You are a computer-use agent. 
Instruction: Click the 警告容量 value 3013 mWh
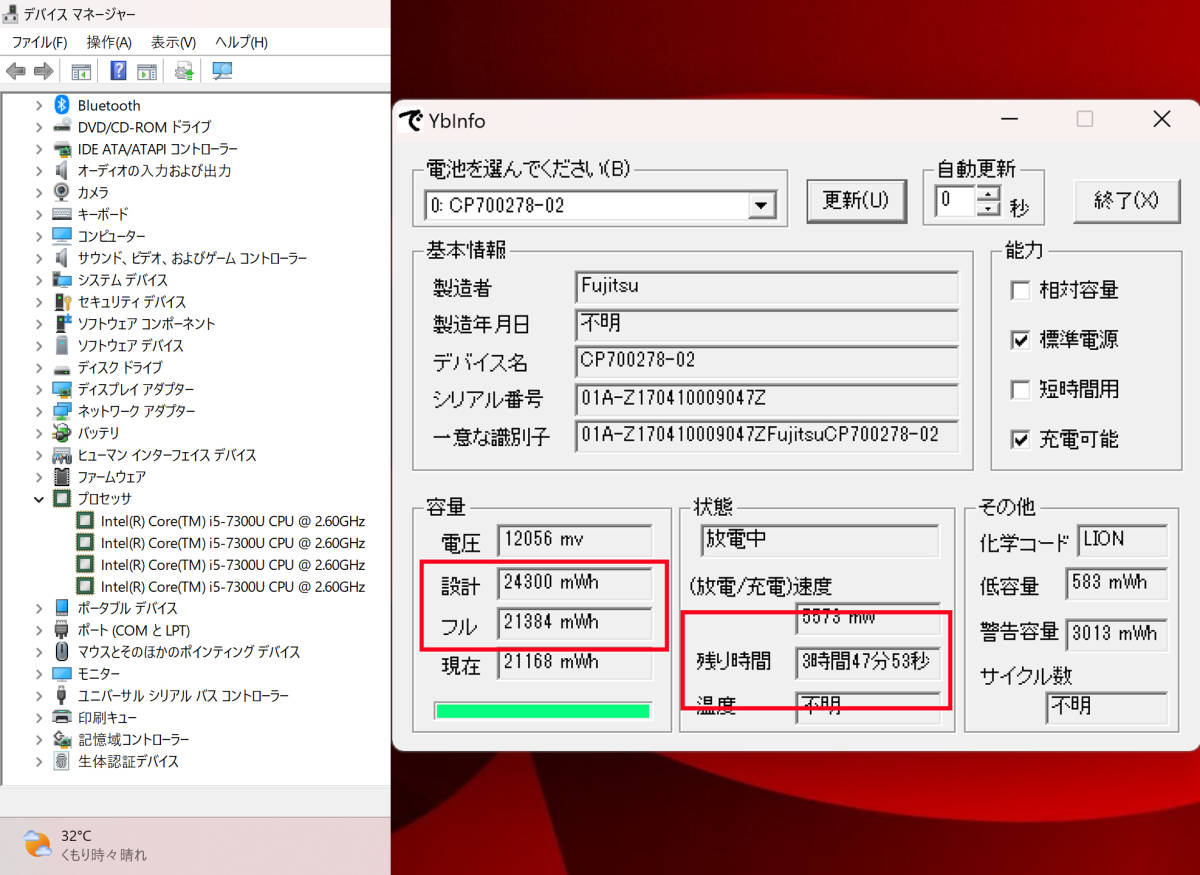(1117, 634)
